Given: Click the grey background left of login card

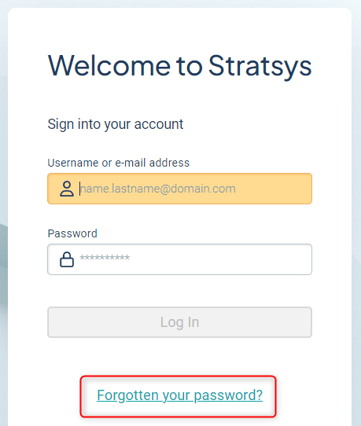Looking at the screenshot, I should (3, 233).
